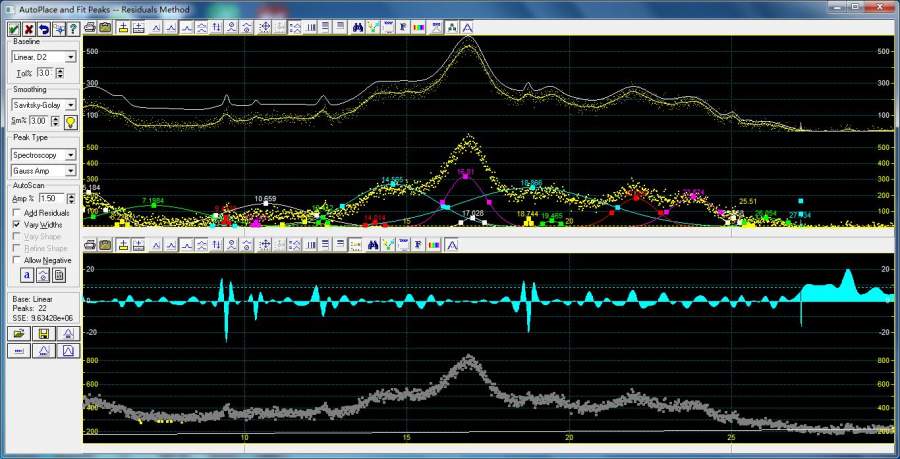Click the dashed line button below open folder
The image size is (900, 459).
[x=18, y=351]
